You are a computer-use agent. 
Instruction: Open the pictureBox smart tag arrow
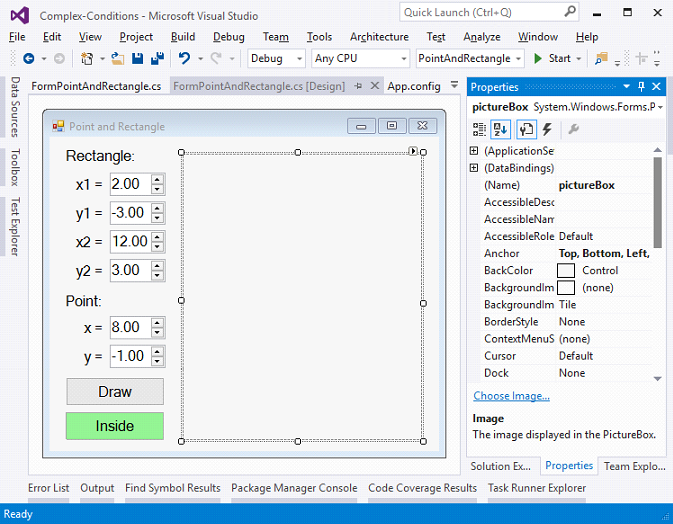(x=413, y=151)
